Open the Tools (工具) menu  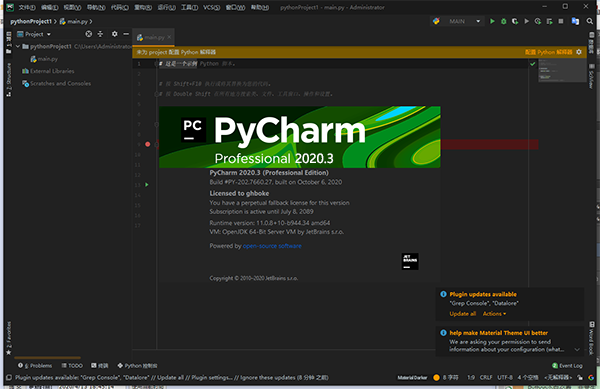pyautogui.click(x=189, y=7)
